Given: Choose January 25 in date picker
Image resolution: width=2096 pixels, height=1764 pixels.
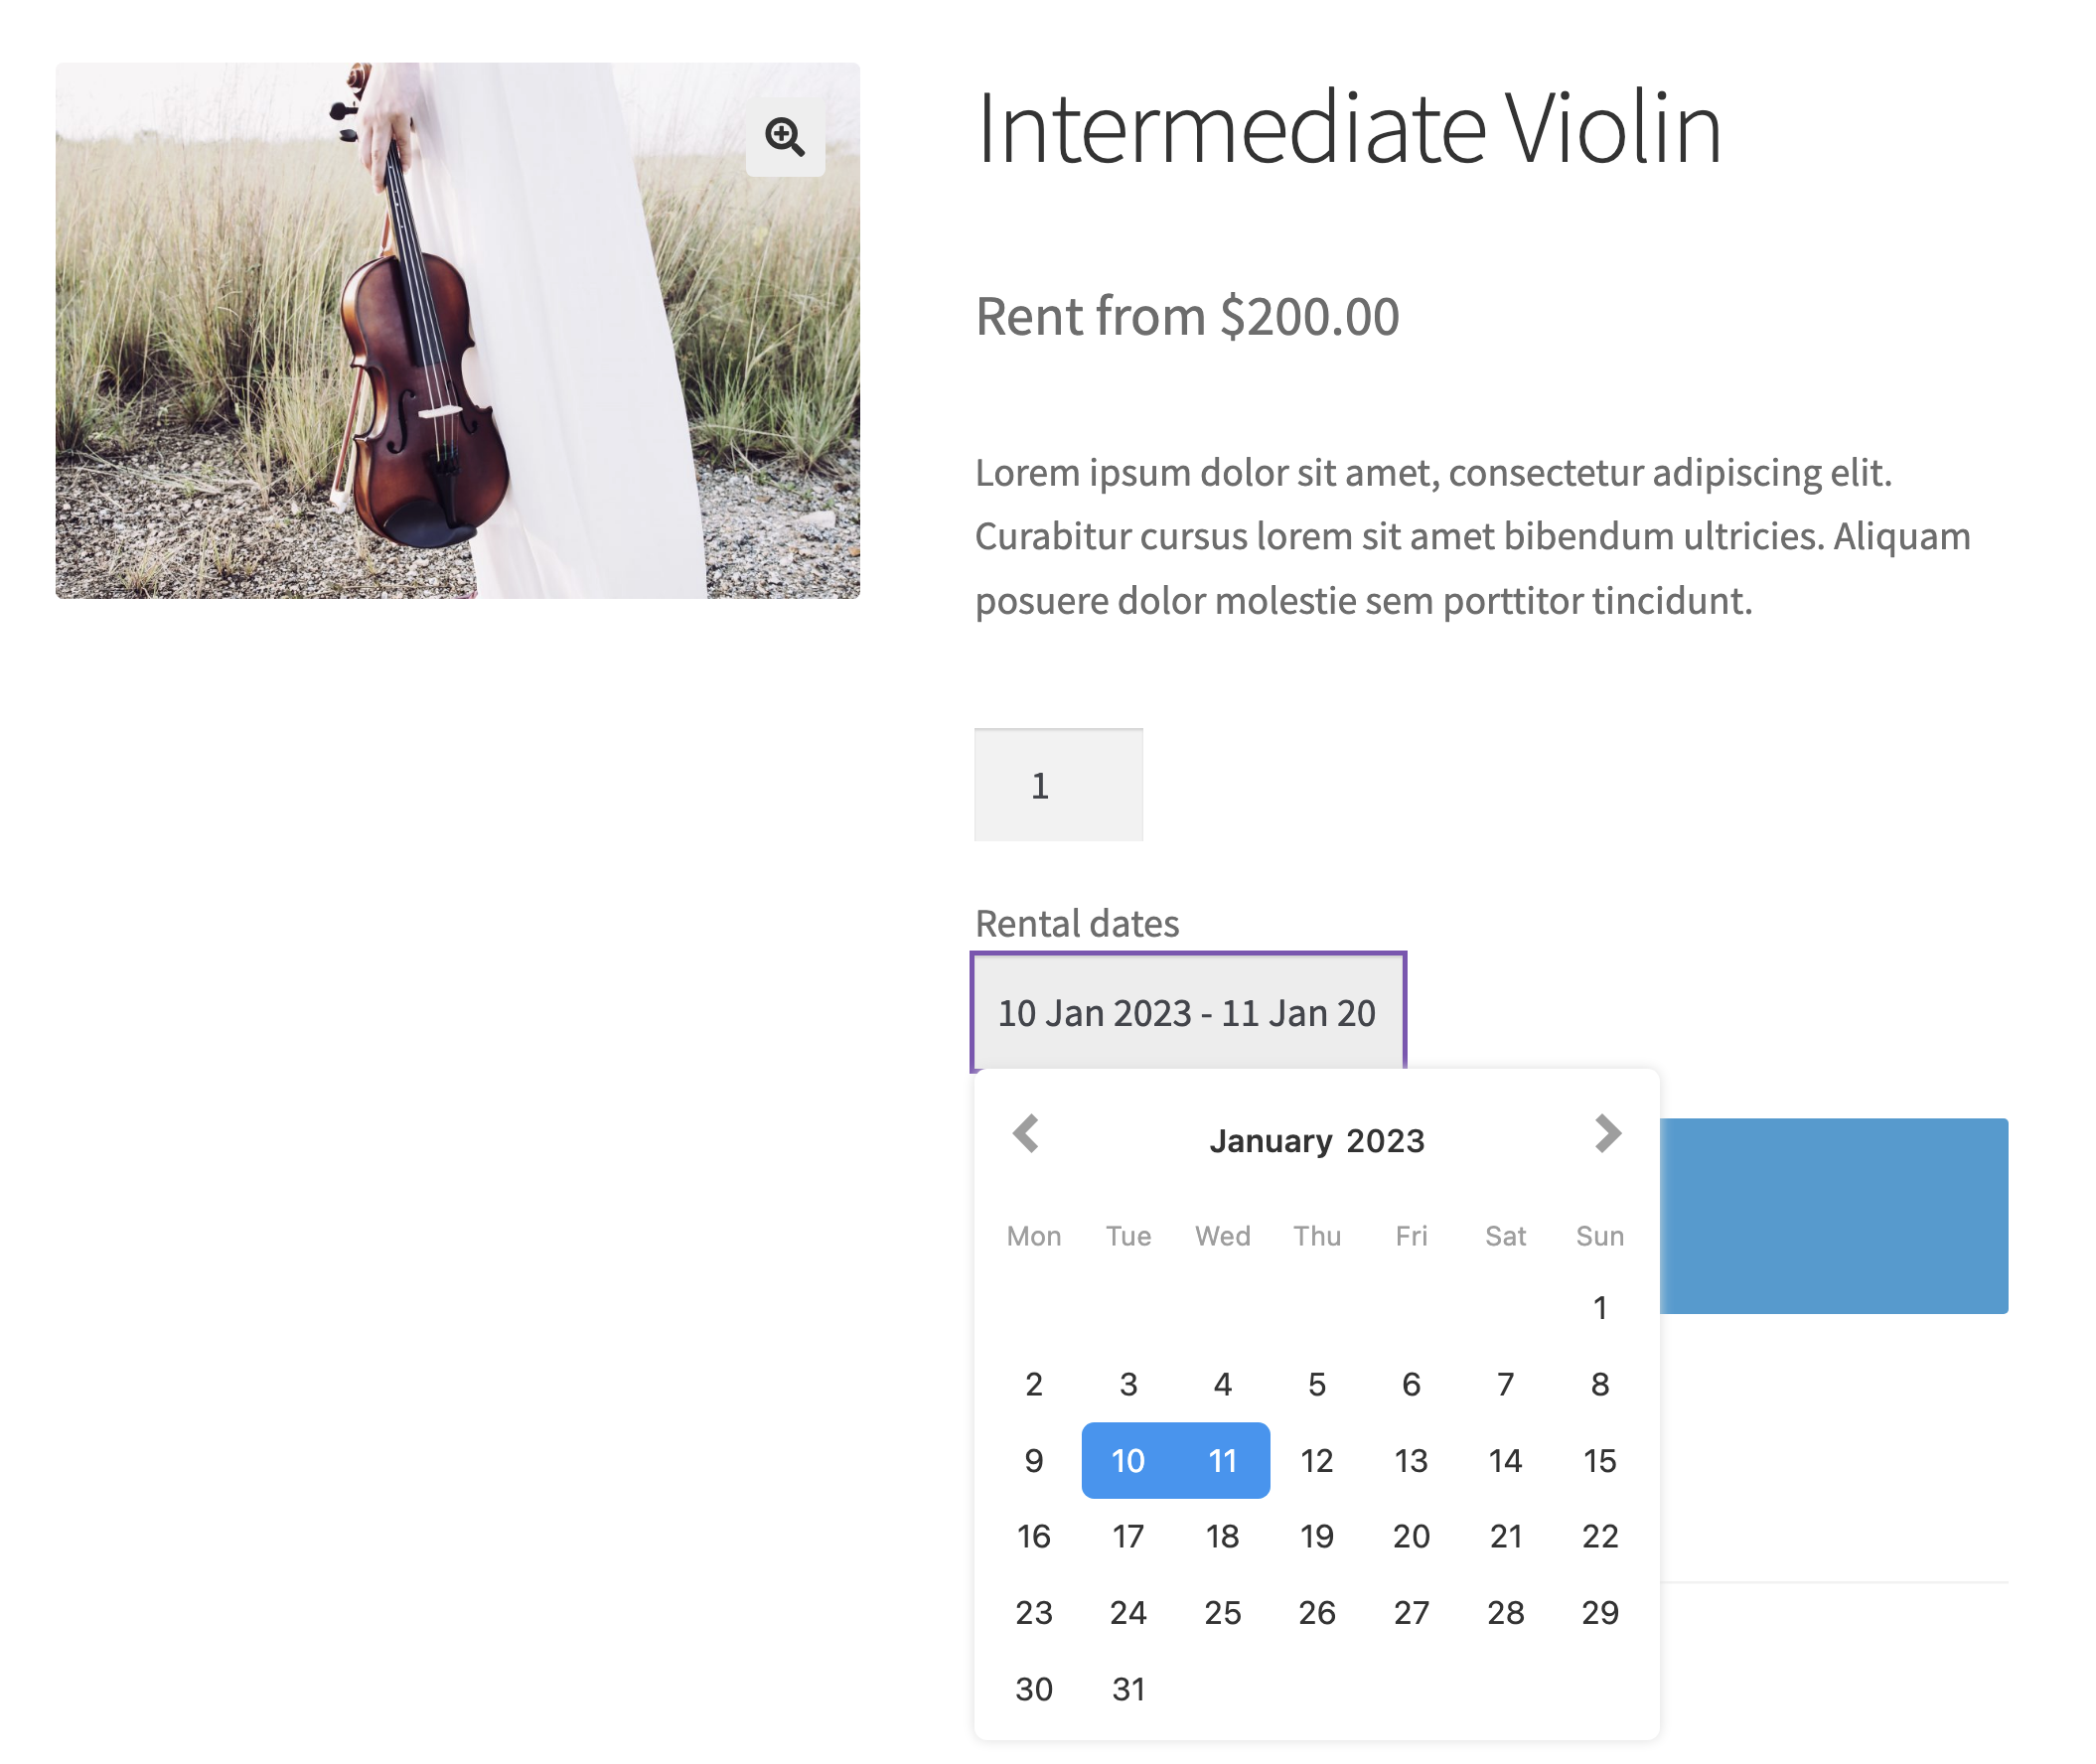Looking at the screenshot, I should pos(1222,1613).
